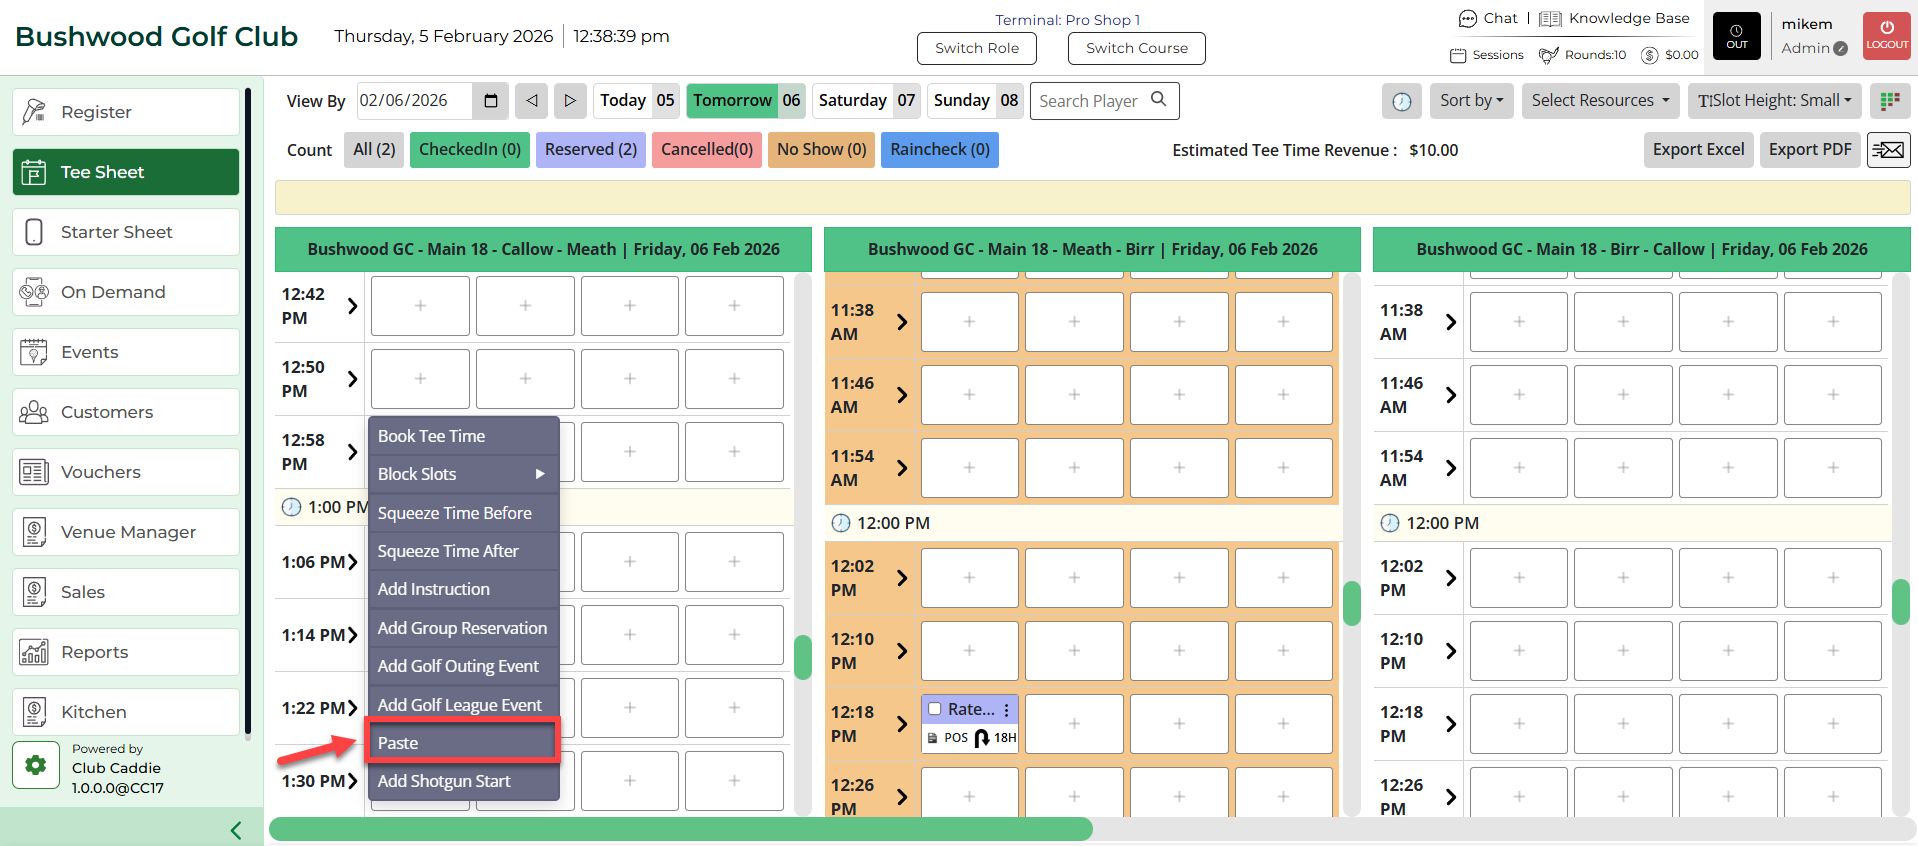The image size is (1918, 846).
Task: Click the clock icon beside Sort by
Action: 1402,101
